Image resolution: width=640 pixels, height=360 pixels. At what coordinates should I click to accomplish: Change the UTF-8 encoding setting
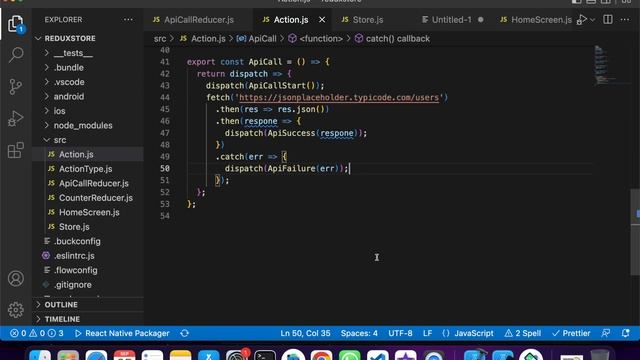click(400, 333)
